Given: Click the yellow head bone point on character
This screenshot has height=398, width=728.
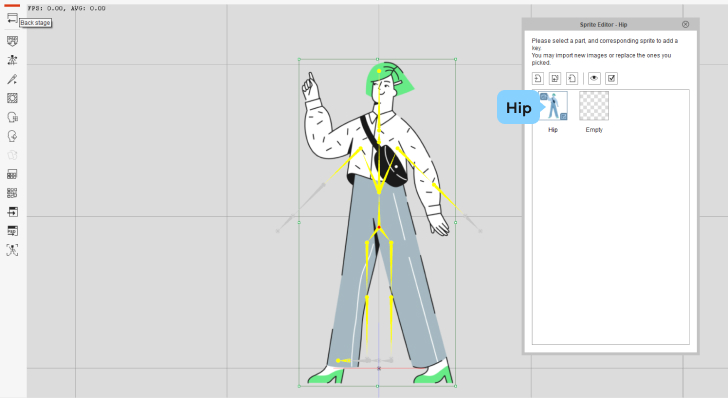Looking at the screenshot, I should coord(379,71).
